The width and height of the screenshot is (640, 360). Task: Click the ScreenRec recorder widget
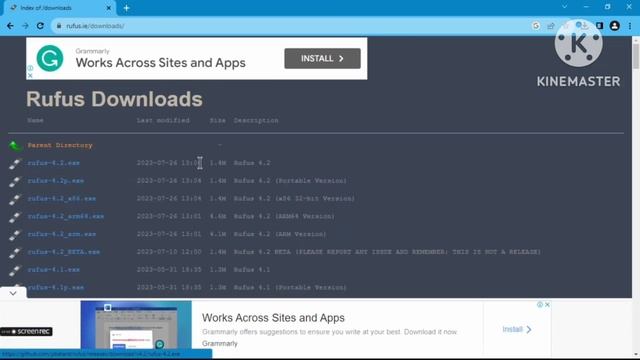pyautogui.click(x=26, y=331)
